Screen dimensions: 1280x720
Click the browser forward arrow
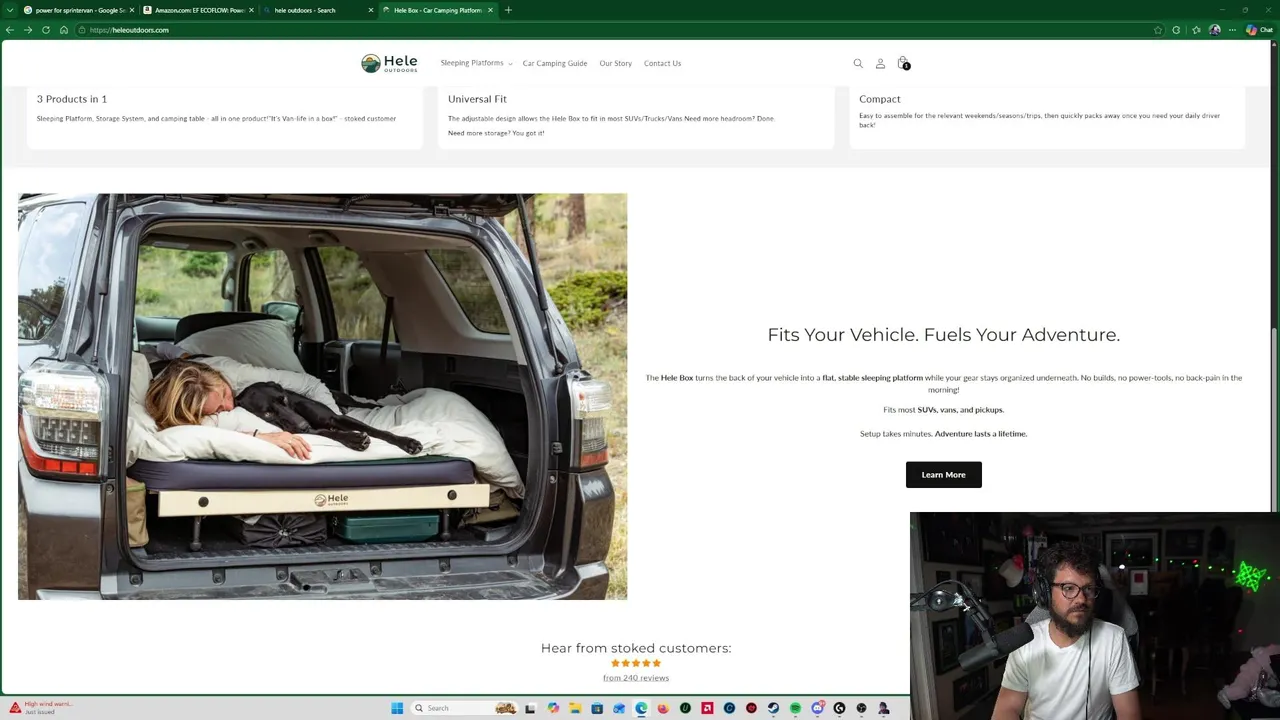tap(28, 30)
